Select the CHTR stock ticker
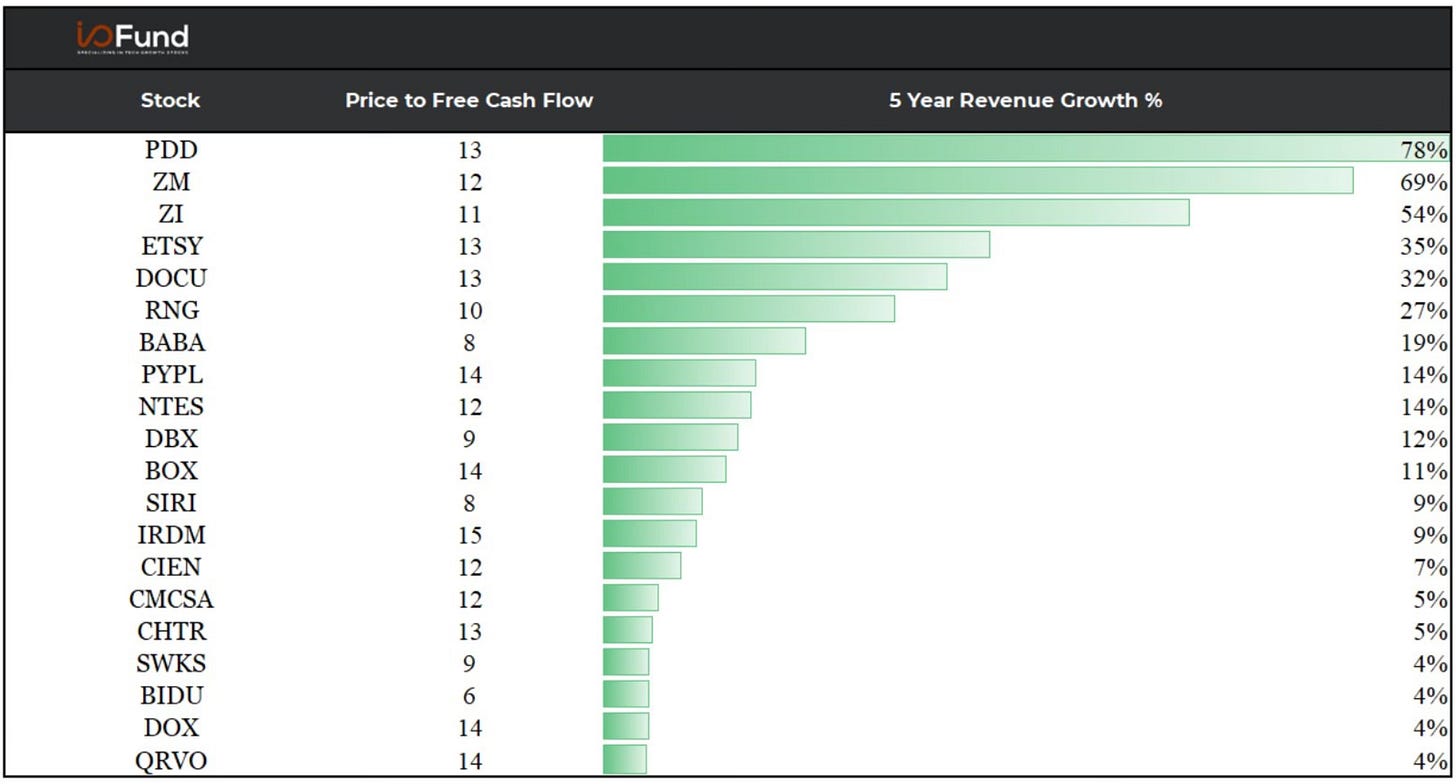This screenshot has width=1456, height=784. 171,630
